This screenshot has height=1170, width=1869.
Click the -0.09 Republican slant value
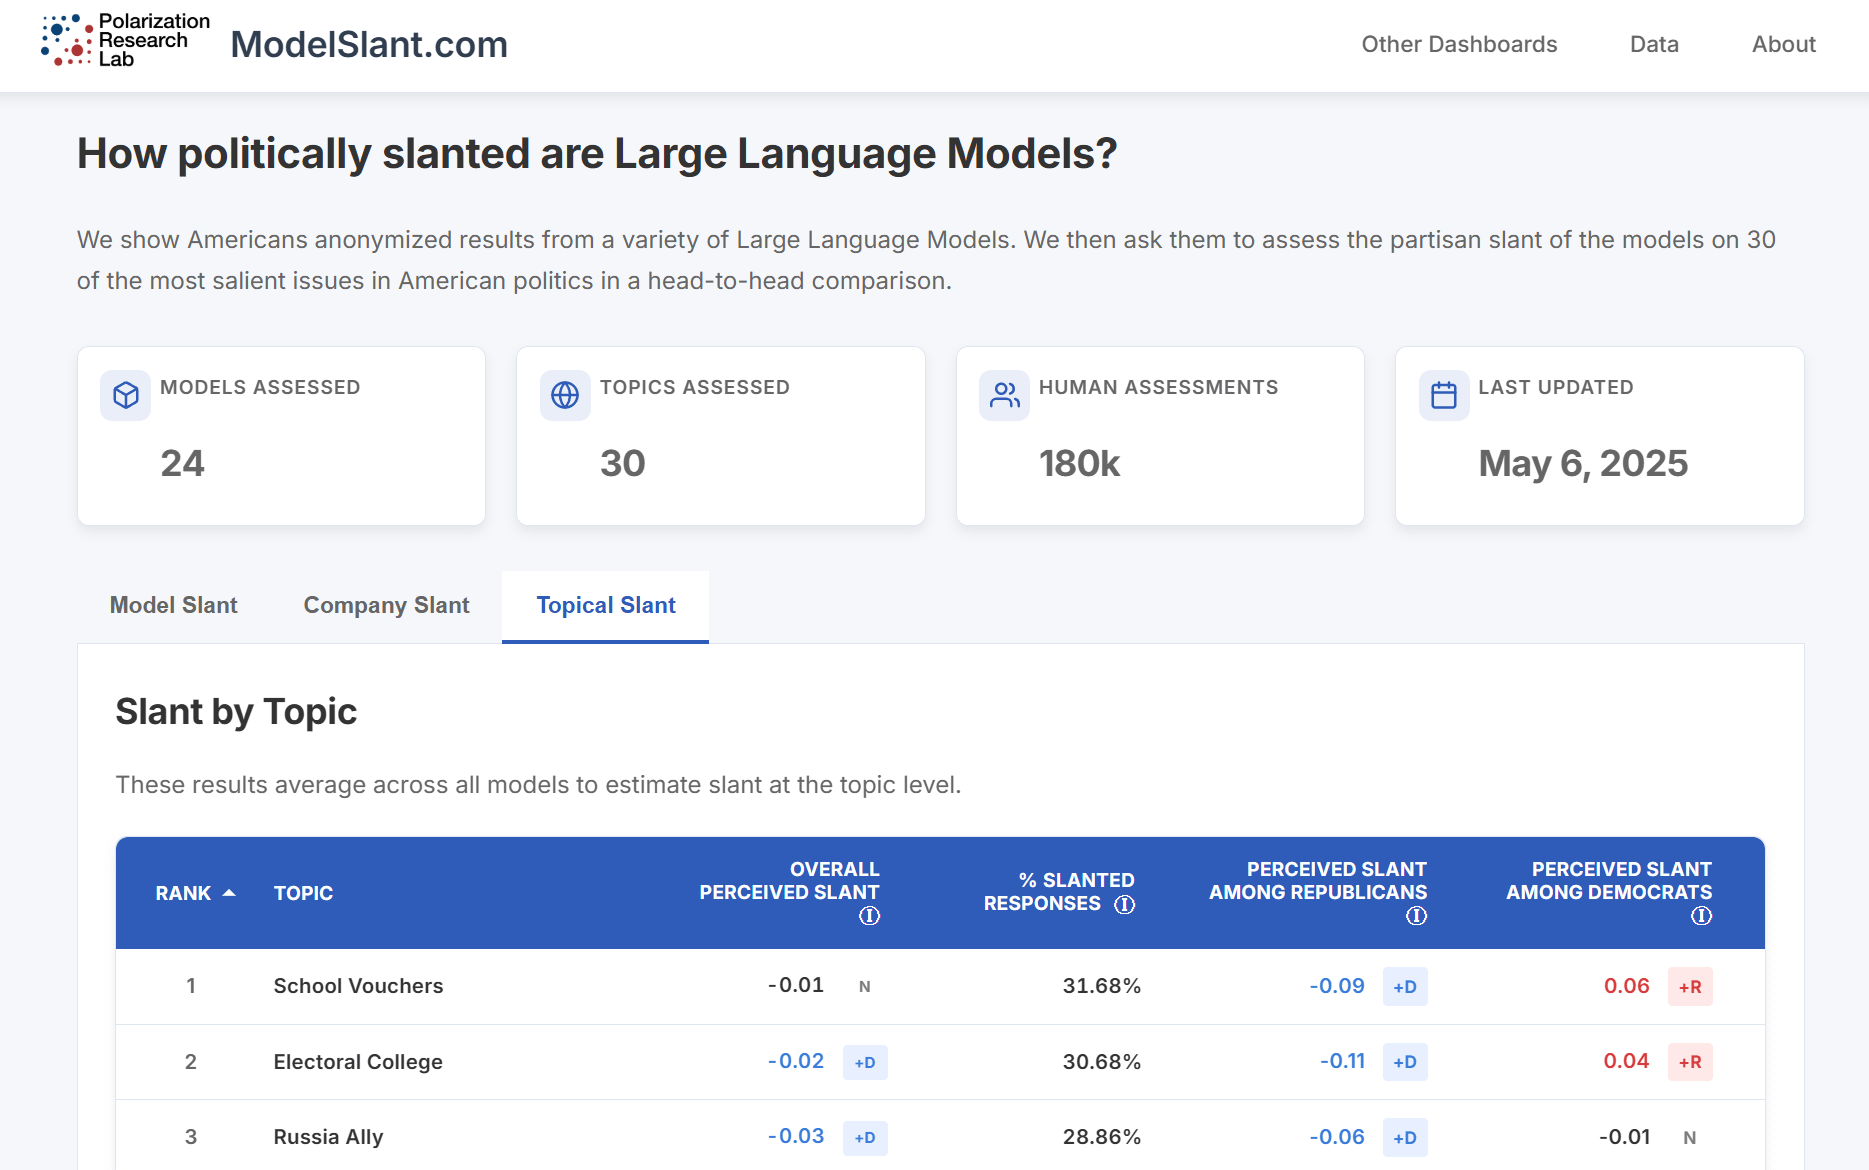(x=1337, y=986)
